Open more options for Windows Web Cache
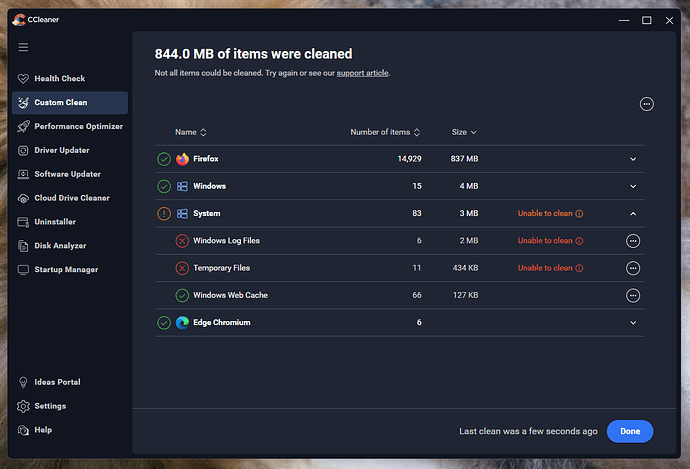 tap(632, 295)
